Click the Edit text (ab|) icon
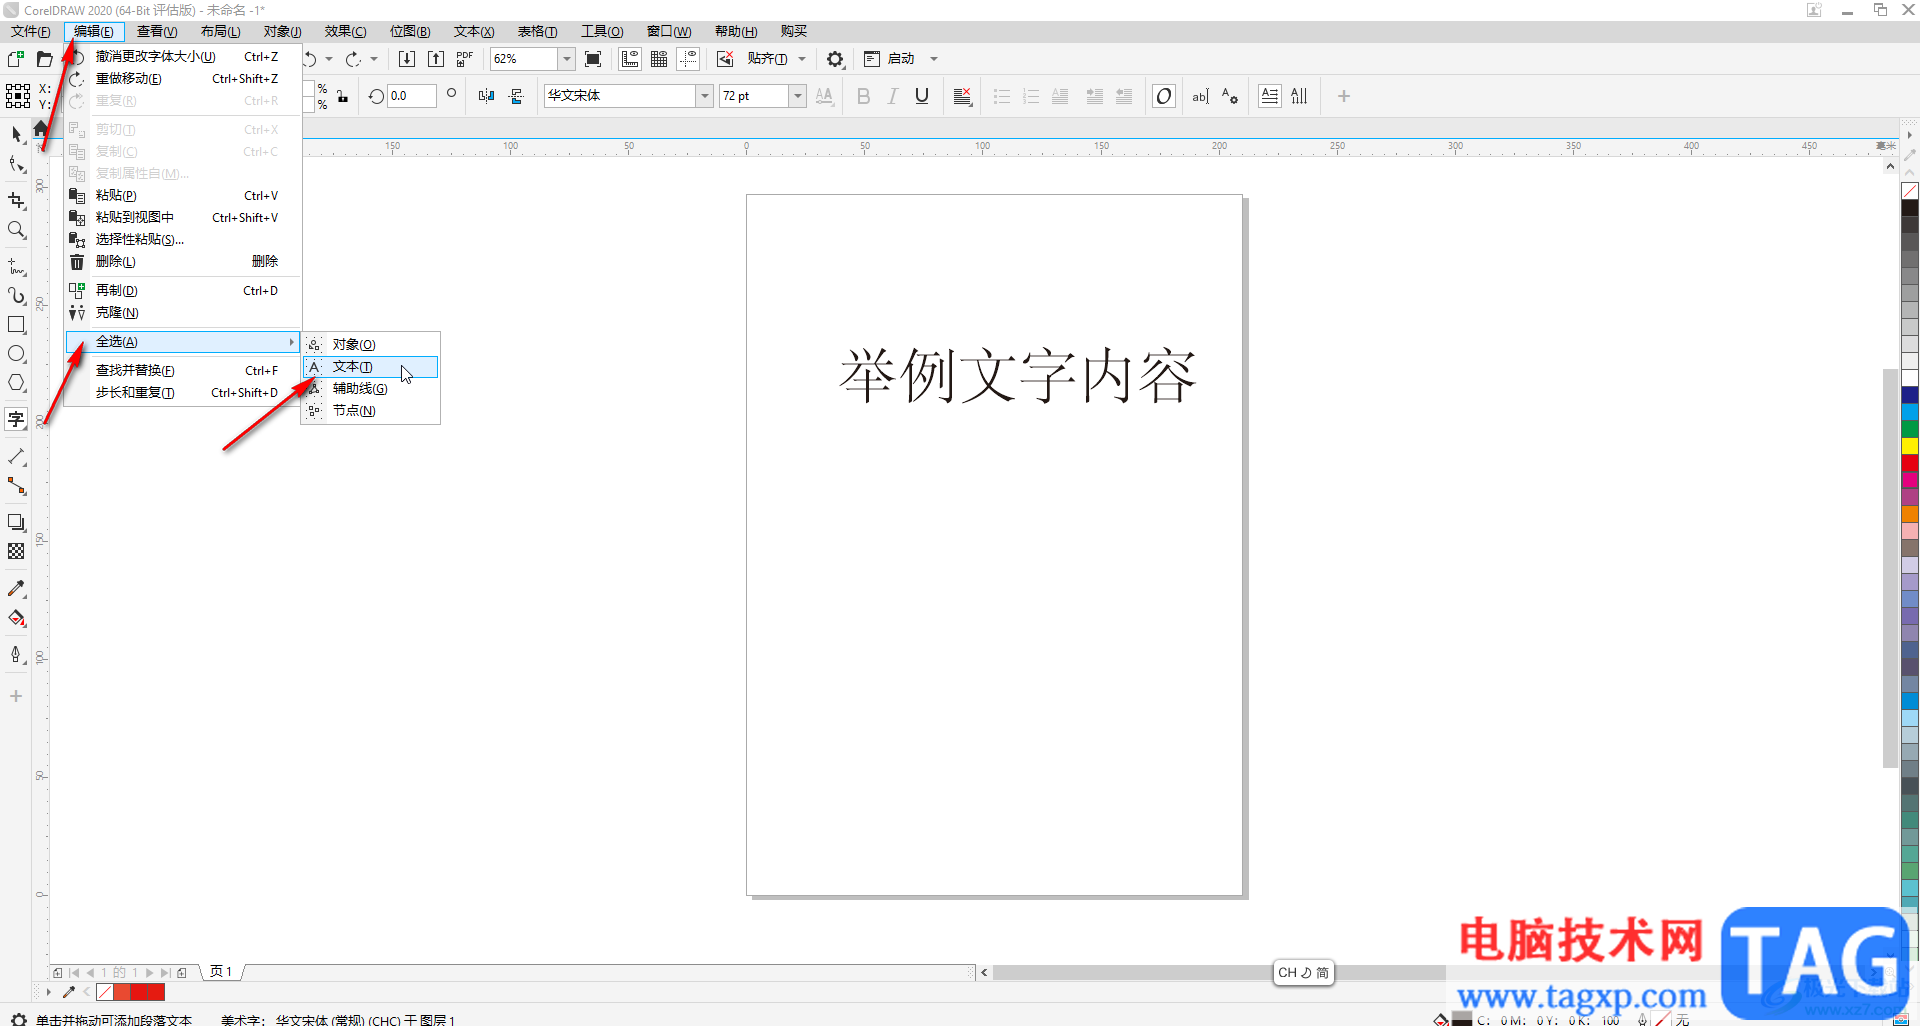Screen dimensions: 1920x1026 pos(1200,96)
